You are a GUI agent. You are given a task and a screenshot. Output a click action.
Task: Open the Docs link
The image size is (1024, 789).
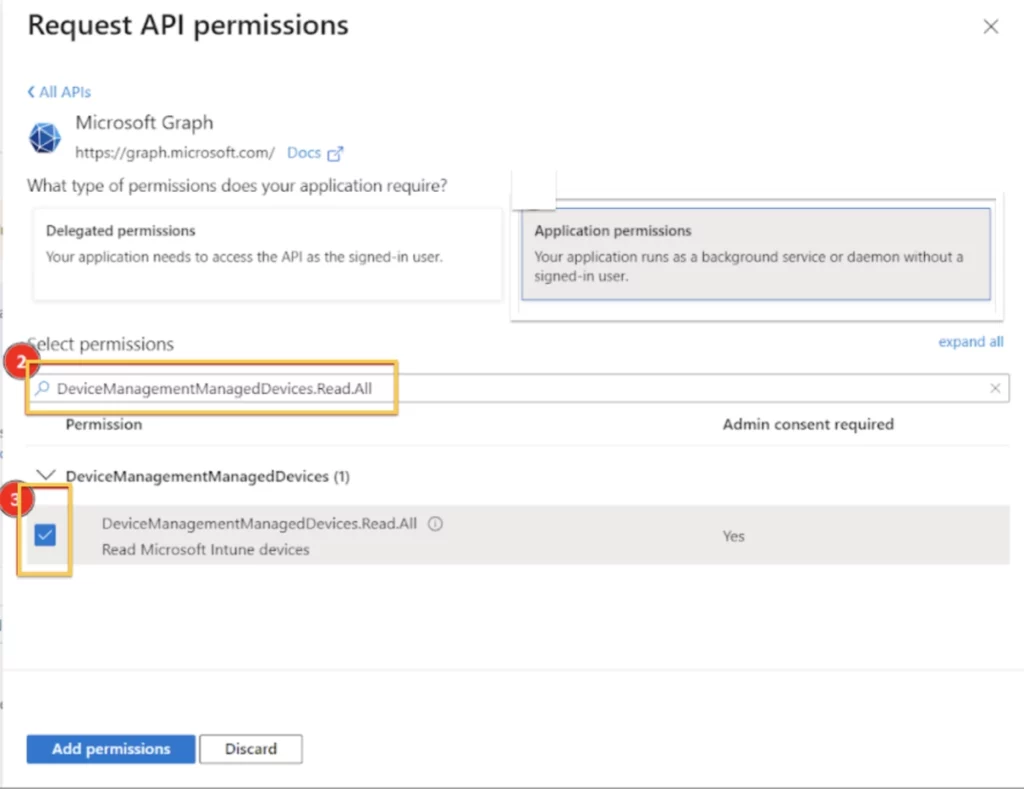pyautogui.click(x=303, y=153)
